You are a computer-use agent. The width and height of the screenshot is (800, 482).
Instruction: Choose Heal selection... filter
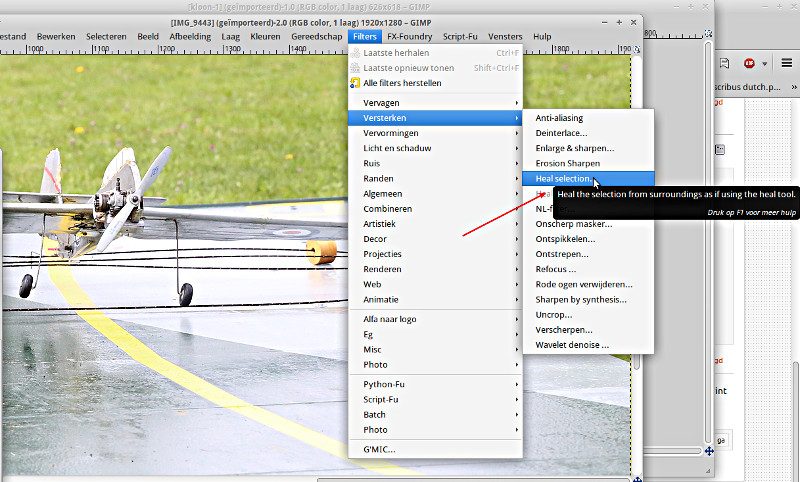pyautogui.click(x=588, y=179)
